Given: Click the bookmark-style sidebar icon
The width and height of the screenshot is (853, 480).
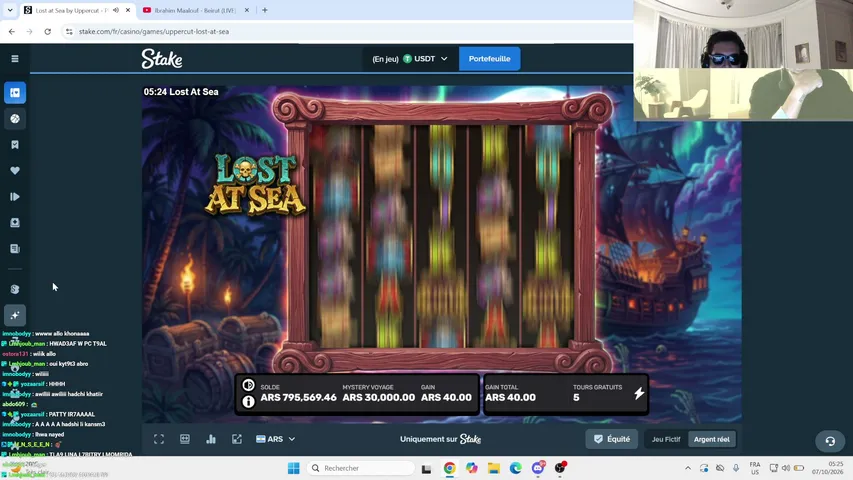Looking at the screenshot, I should coord(15,145).
